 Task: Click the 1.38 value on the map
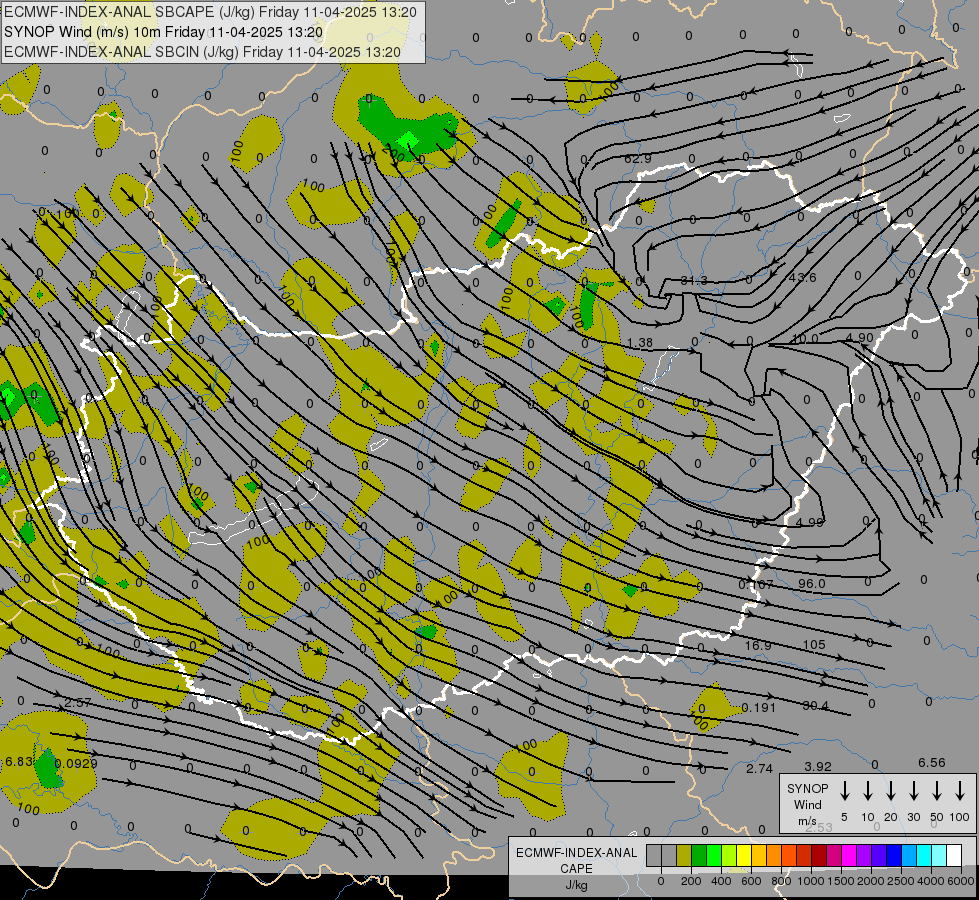tap(640, 342)
